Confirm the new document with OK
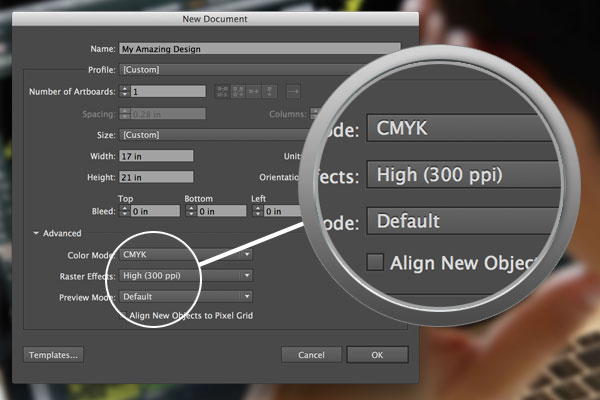 click(x=377, y=355)
